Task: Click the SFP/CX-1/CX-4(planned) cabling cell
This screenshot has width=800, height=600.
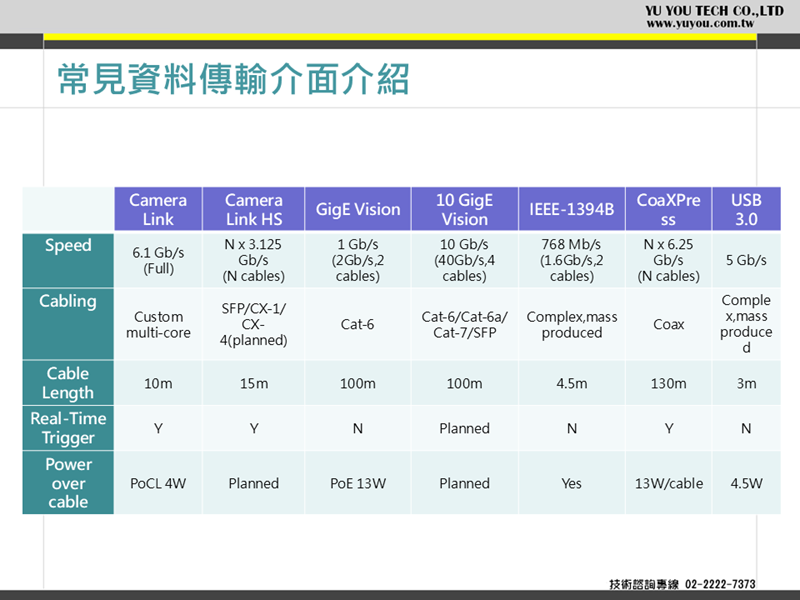Action: click(x=254, y=324)
